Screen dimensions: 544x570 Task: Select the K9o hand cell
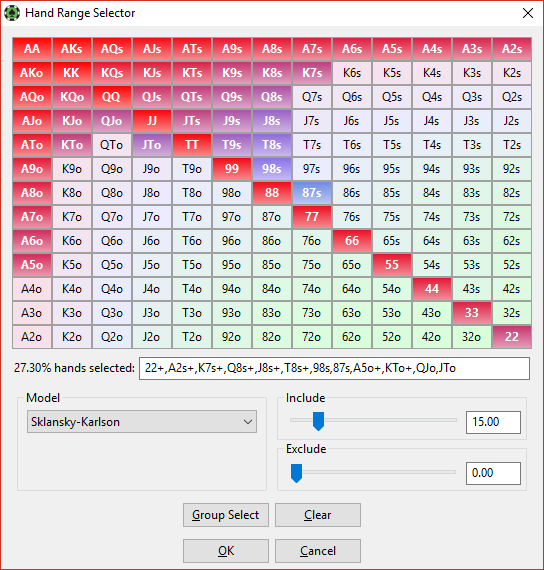pyautogui.click(x=72, y=169)
